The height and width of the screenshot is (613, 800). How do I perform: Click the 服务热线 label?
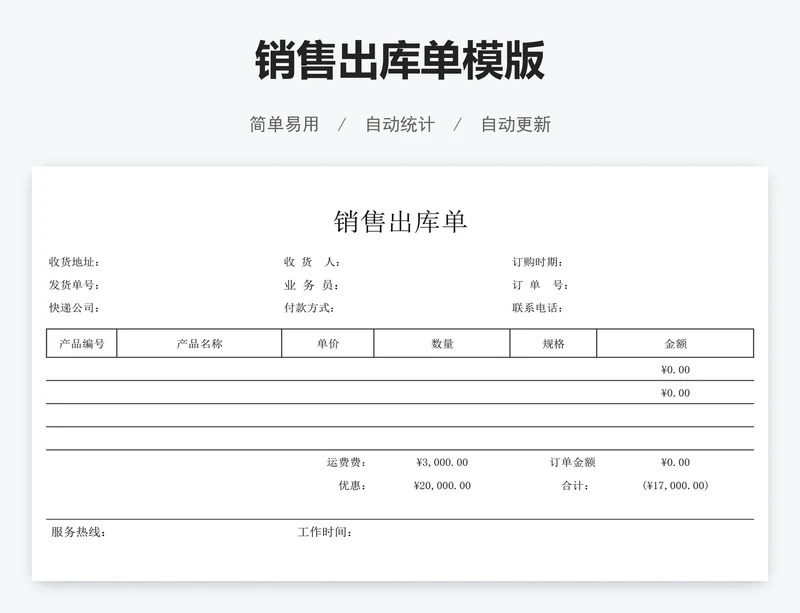pyautogui.click(x=78, y=532)
